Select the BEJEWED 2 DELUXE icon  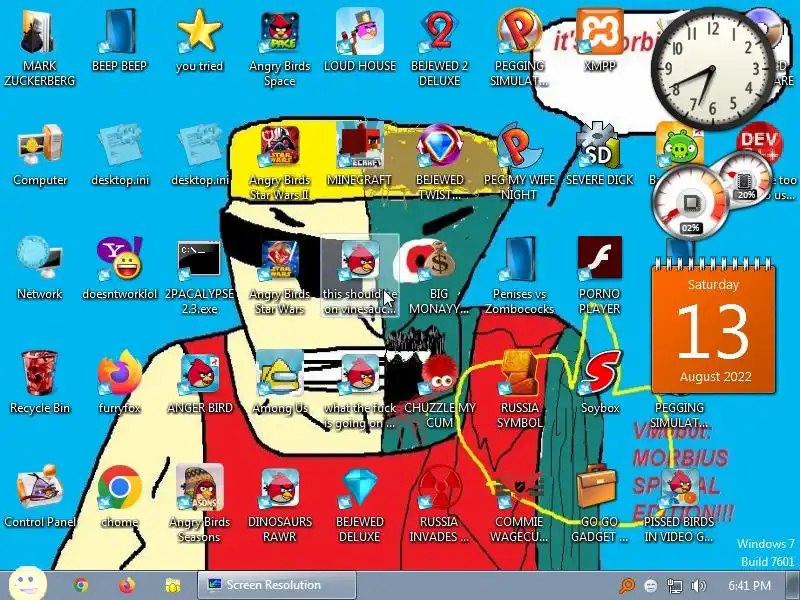coord(439,47)
